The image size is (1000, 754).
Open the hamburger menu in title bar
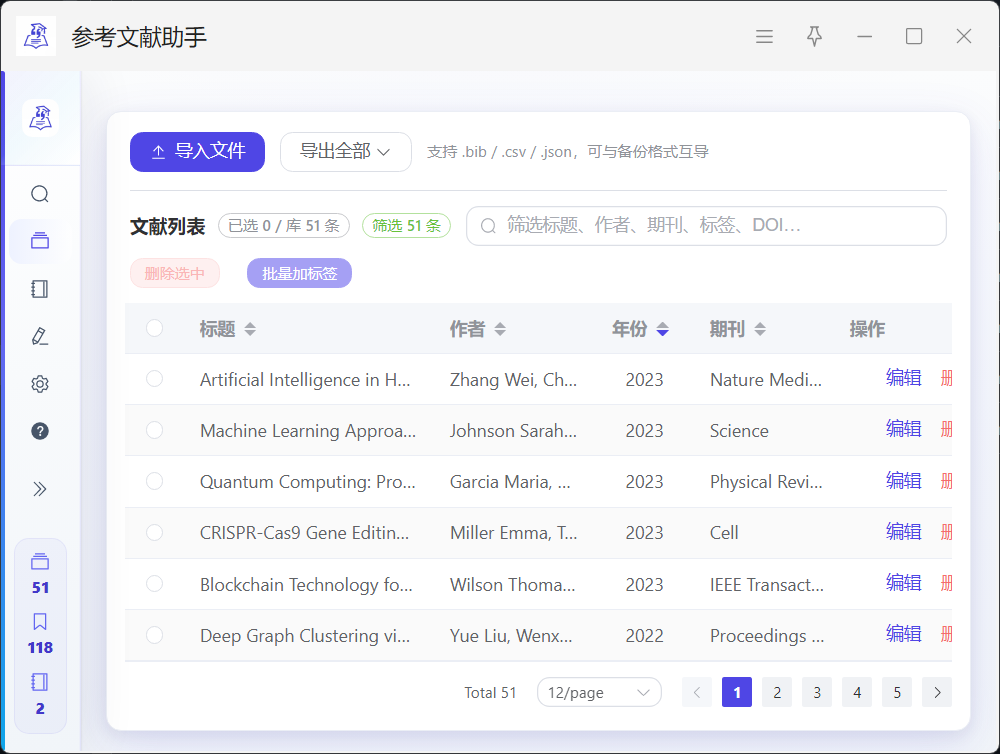click(x=764, y=37)
